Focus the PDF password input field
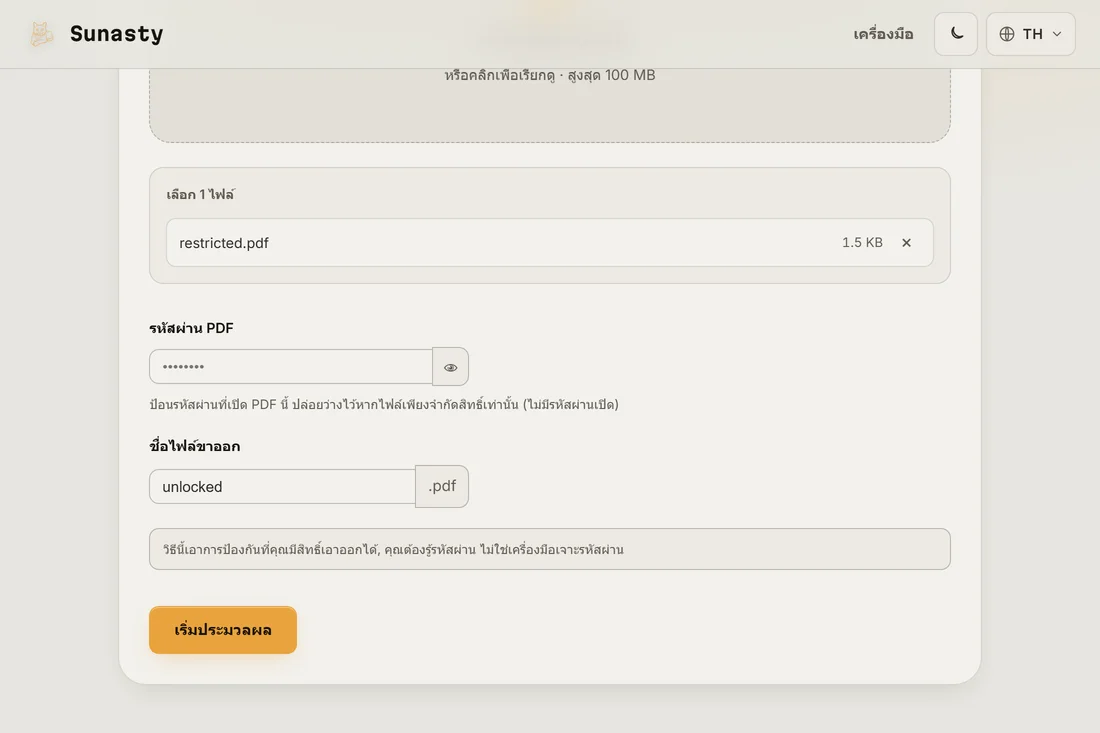This screenshot has height=733, width=1100. [x=291, y=367]
